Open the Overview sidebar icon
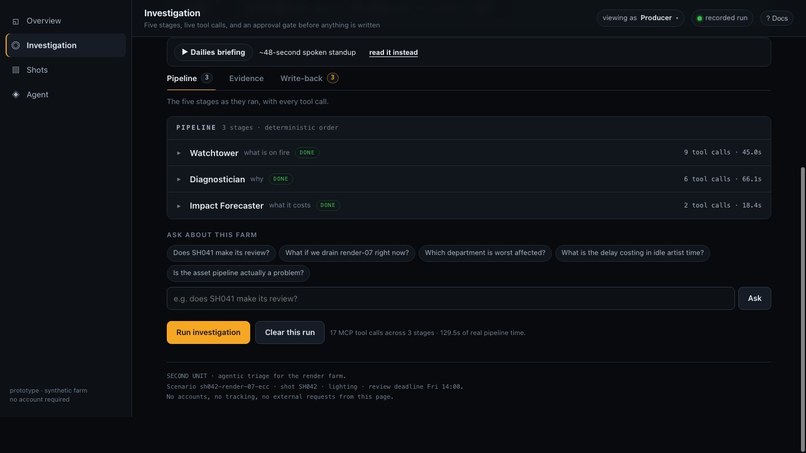The height and width of the screenshot is (453, 806). point(16,21)
